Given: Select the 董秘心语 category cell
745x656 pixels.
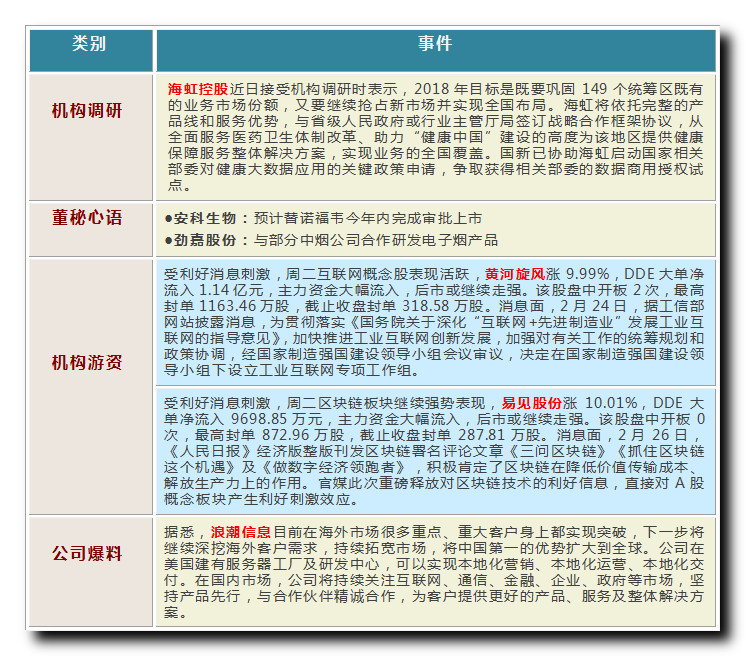Looking at the screenshot, I should tap(91, 230).
